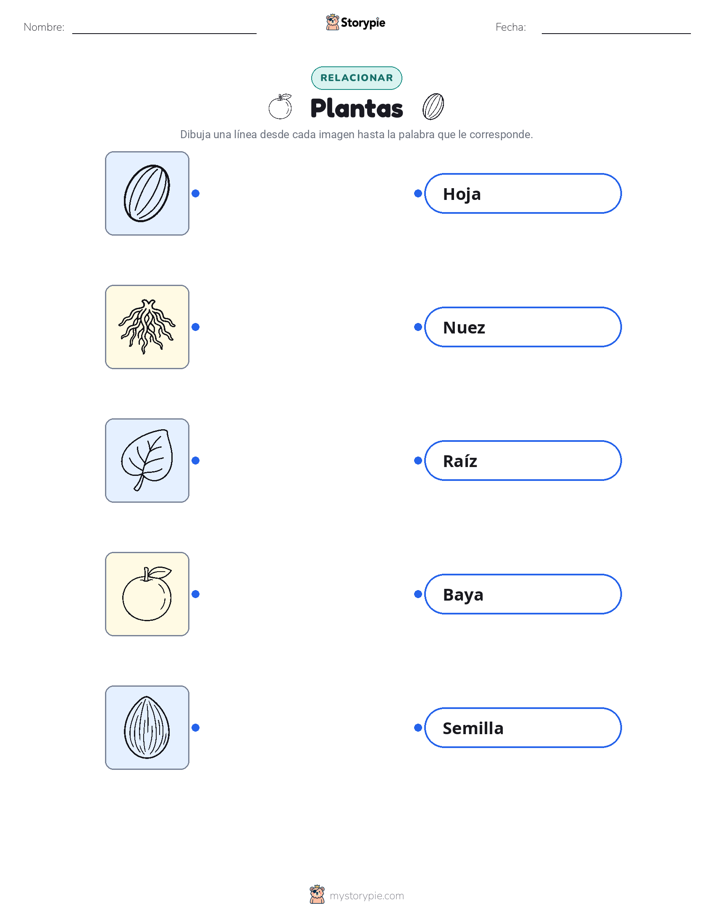The height and width of the screenshot is (924, 714).
Task: Click the connector dot left of Semilla
Action: (418, 727)
